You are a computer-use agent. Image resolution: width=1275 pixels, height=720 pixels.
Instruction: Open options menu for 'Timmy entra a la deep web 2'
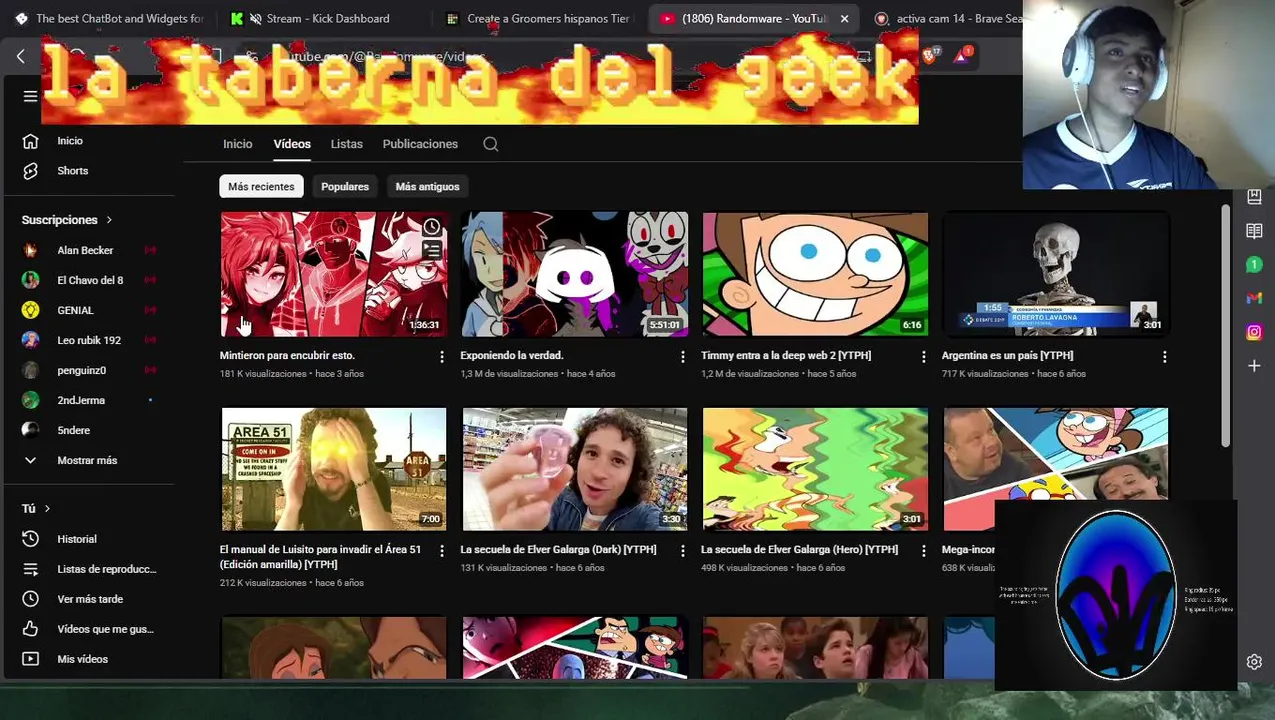924,356
